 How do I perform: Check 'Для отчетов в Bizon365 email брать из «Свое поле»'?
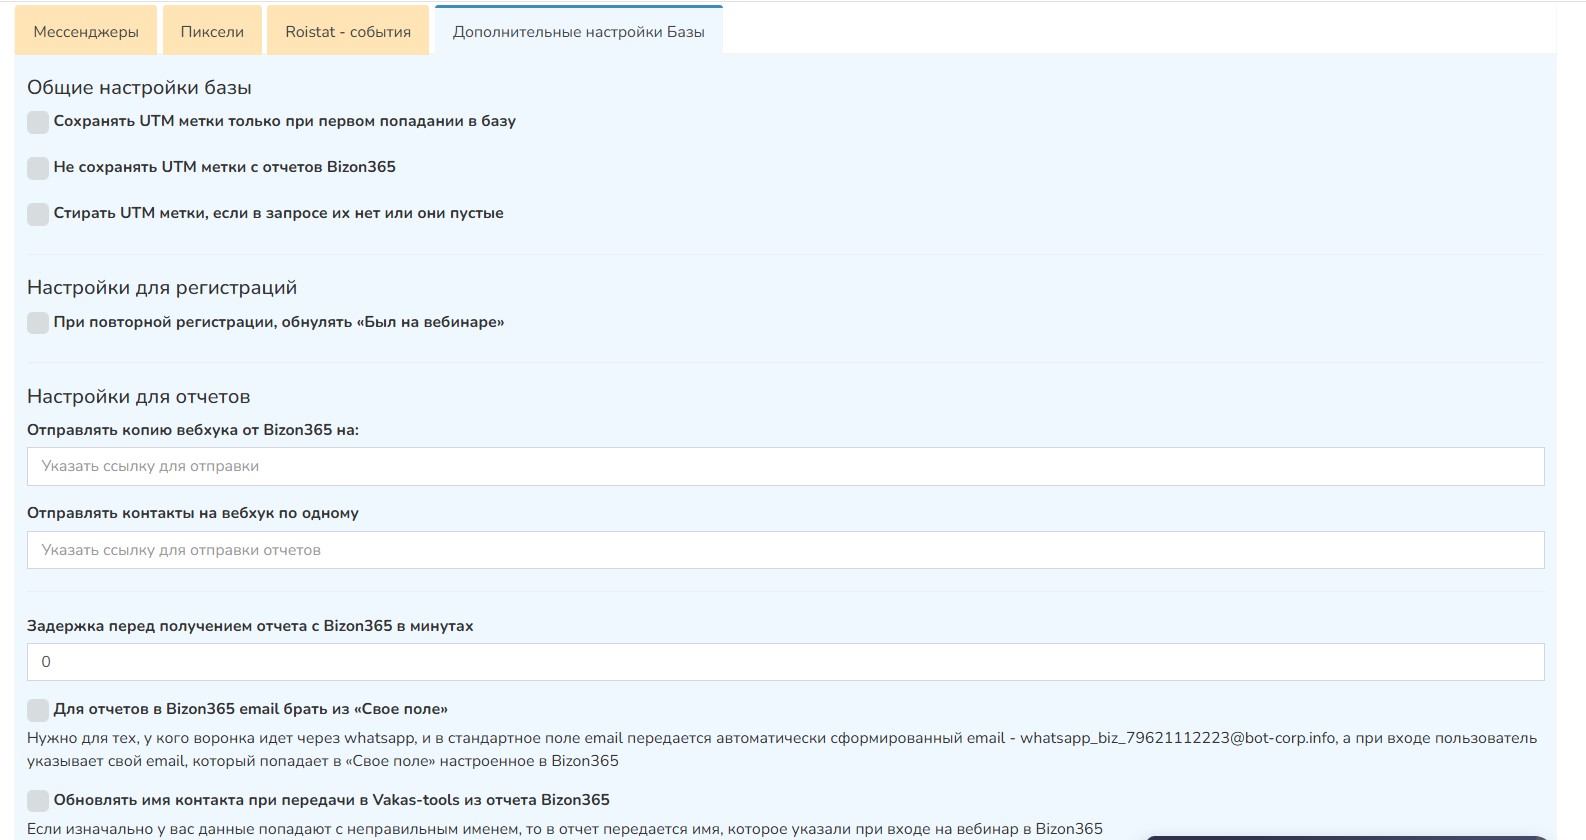[38, 710]
